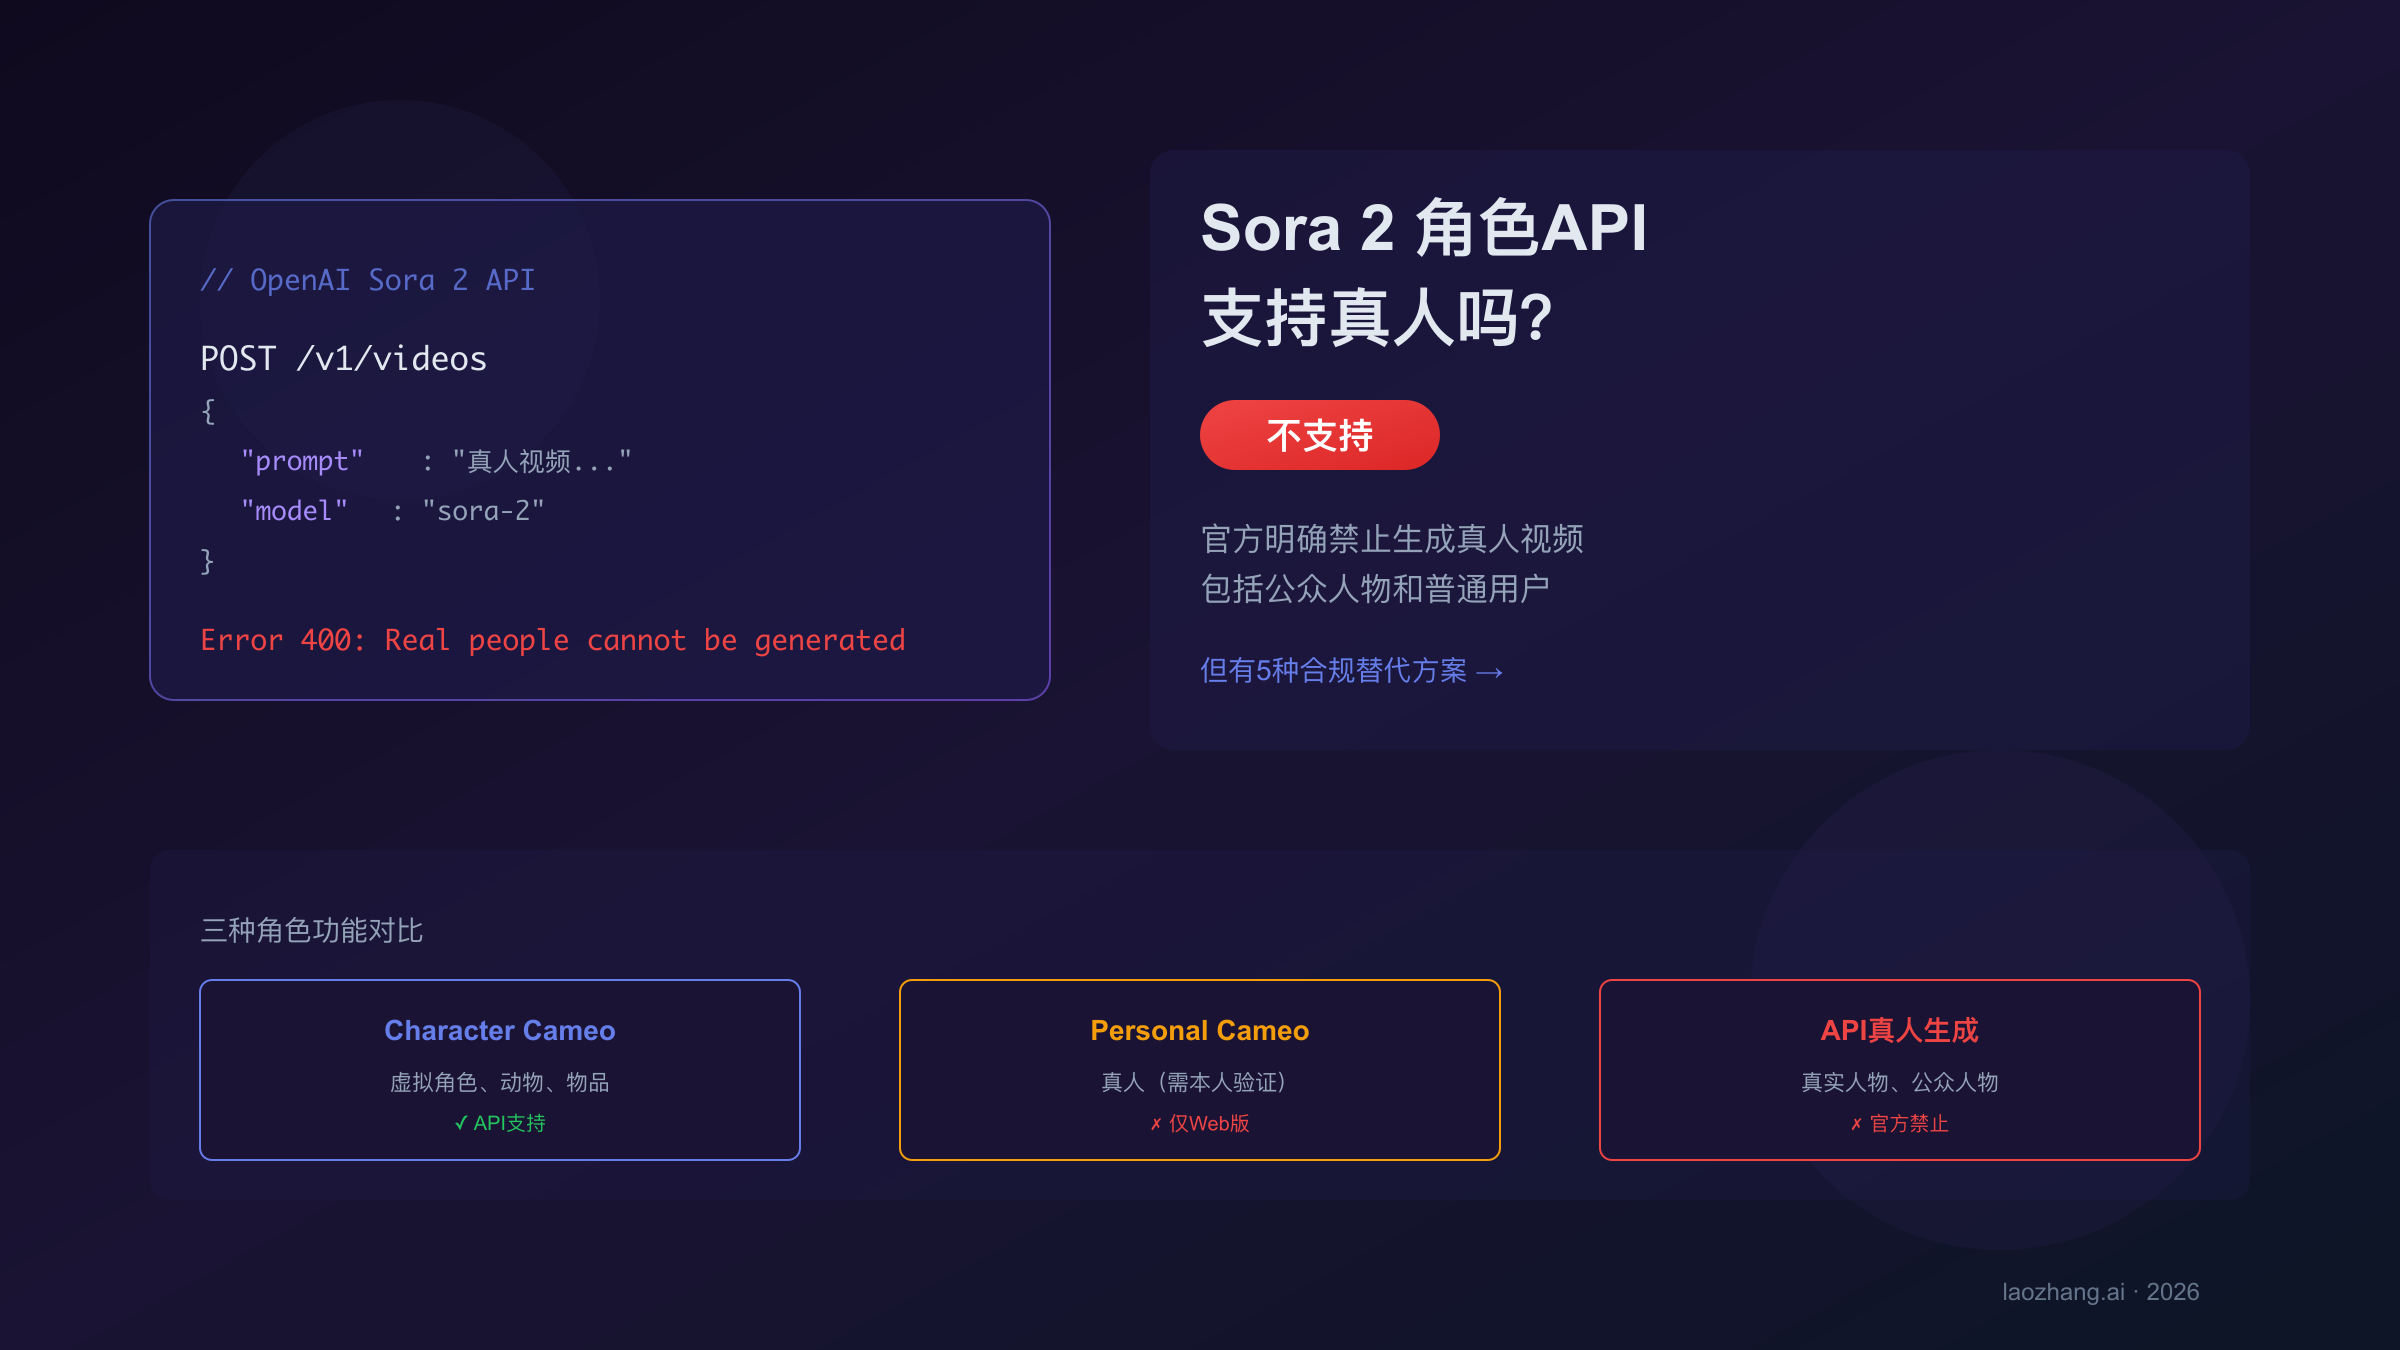The image size is (2400, 1350).
Task: Click the red X beside 仅Web版
Action: 1156,1124
